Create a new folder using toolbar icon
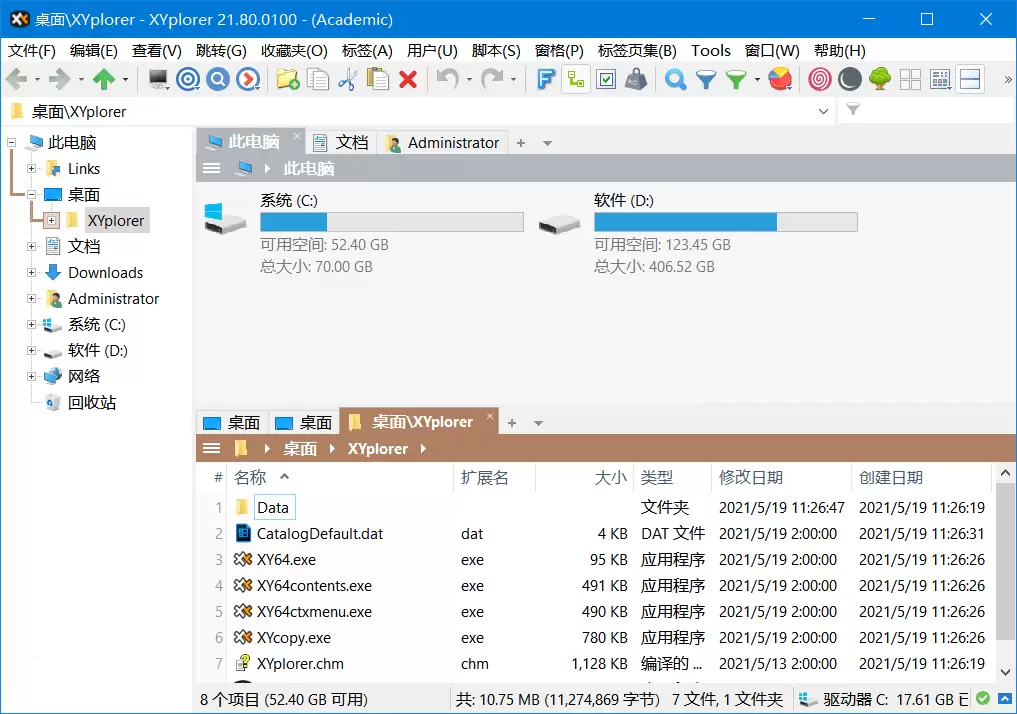Image resolution: width=1017 pixels, height=714 pixels. (287, 78)
